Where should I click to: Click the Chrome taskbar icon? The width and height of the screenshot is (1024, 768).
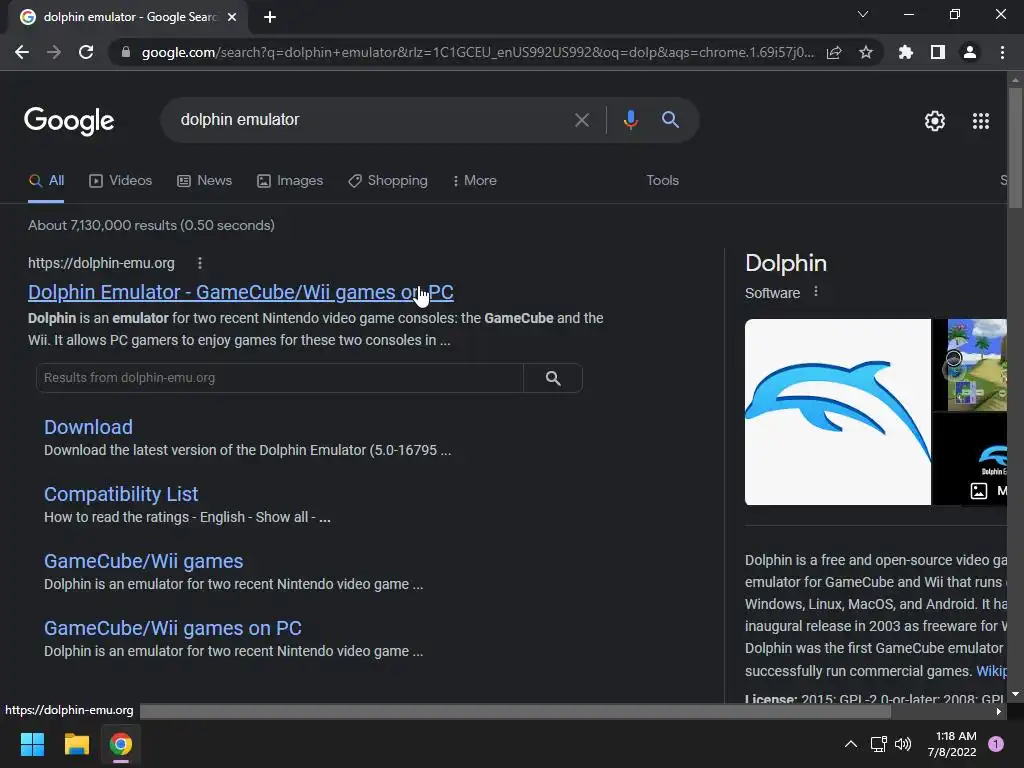point(121,744)
